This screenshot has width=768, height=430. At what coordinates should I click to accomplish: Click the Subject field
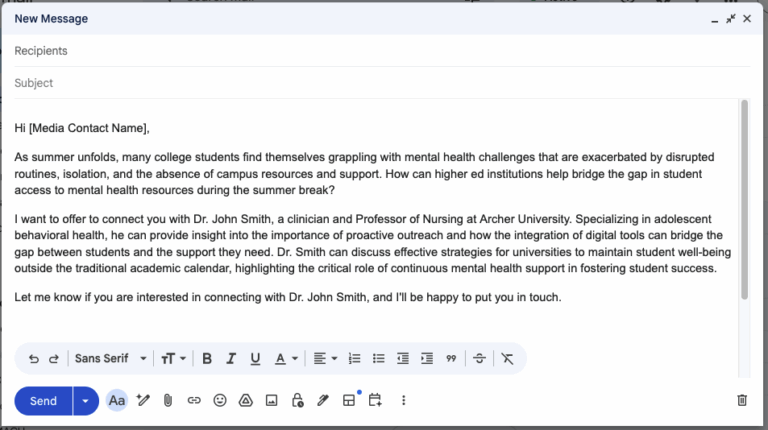[382, 83]
